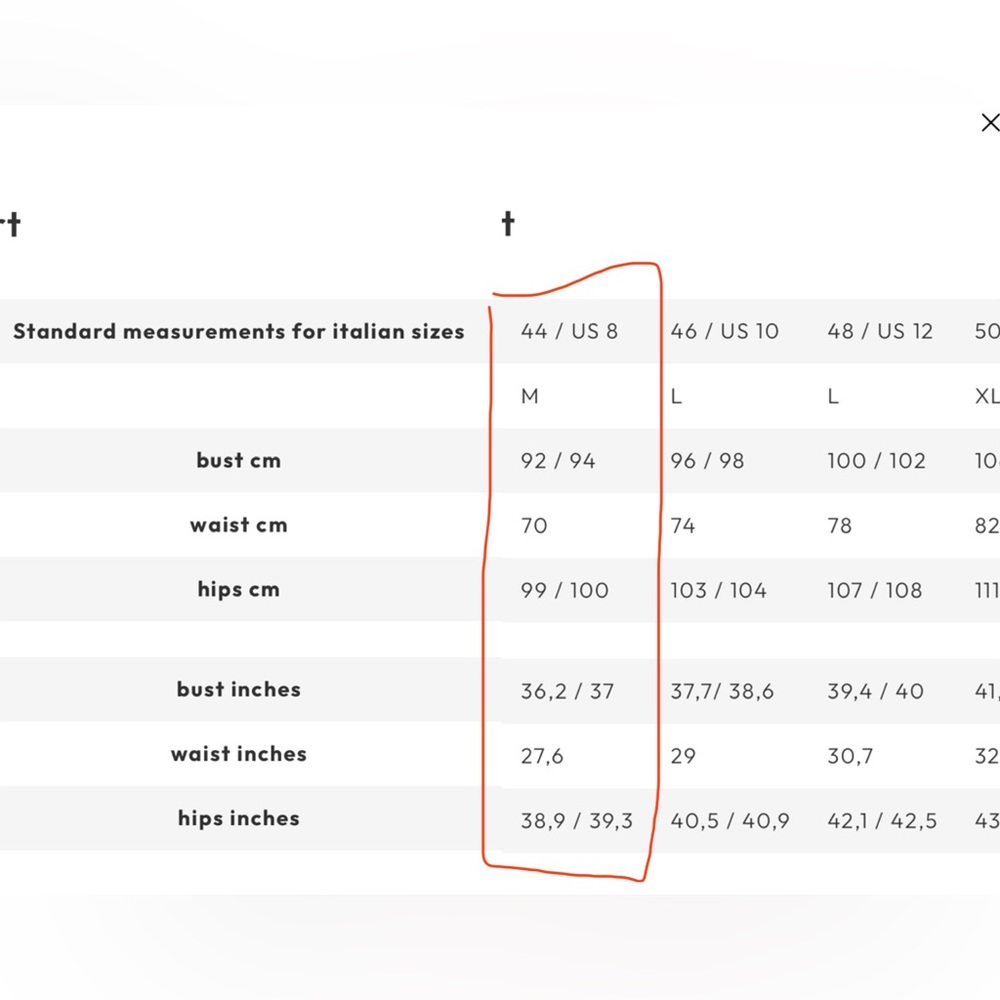
Task: Click the 100 / 102 bust cm value
Action: [876, 461]
